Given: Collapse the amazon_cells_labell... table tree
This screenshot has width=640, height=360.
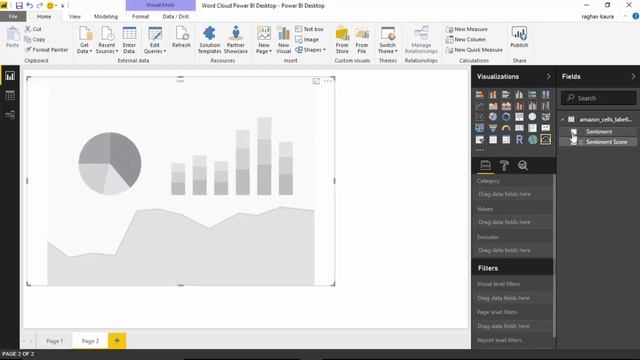Looking at the screenshot, I should [563, 120].
